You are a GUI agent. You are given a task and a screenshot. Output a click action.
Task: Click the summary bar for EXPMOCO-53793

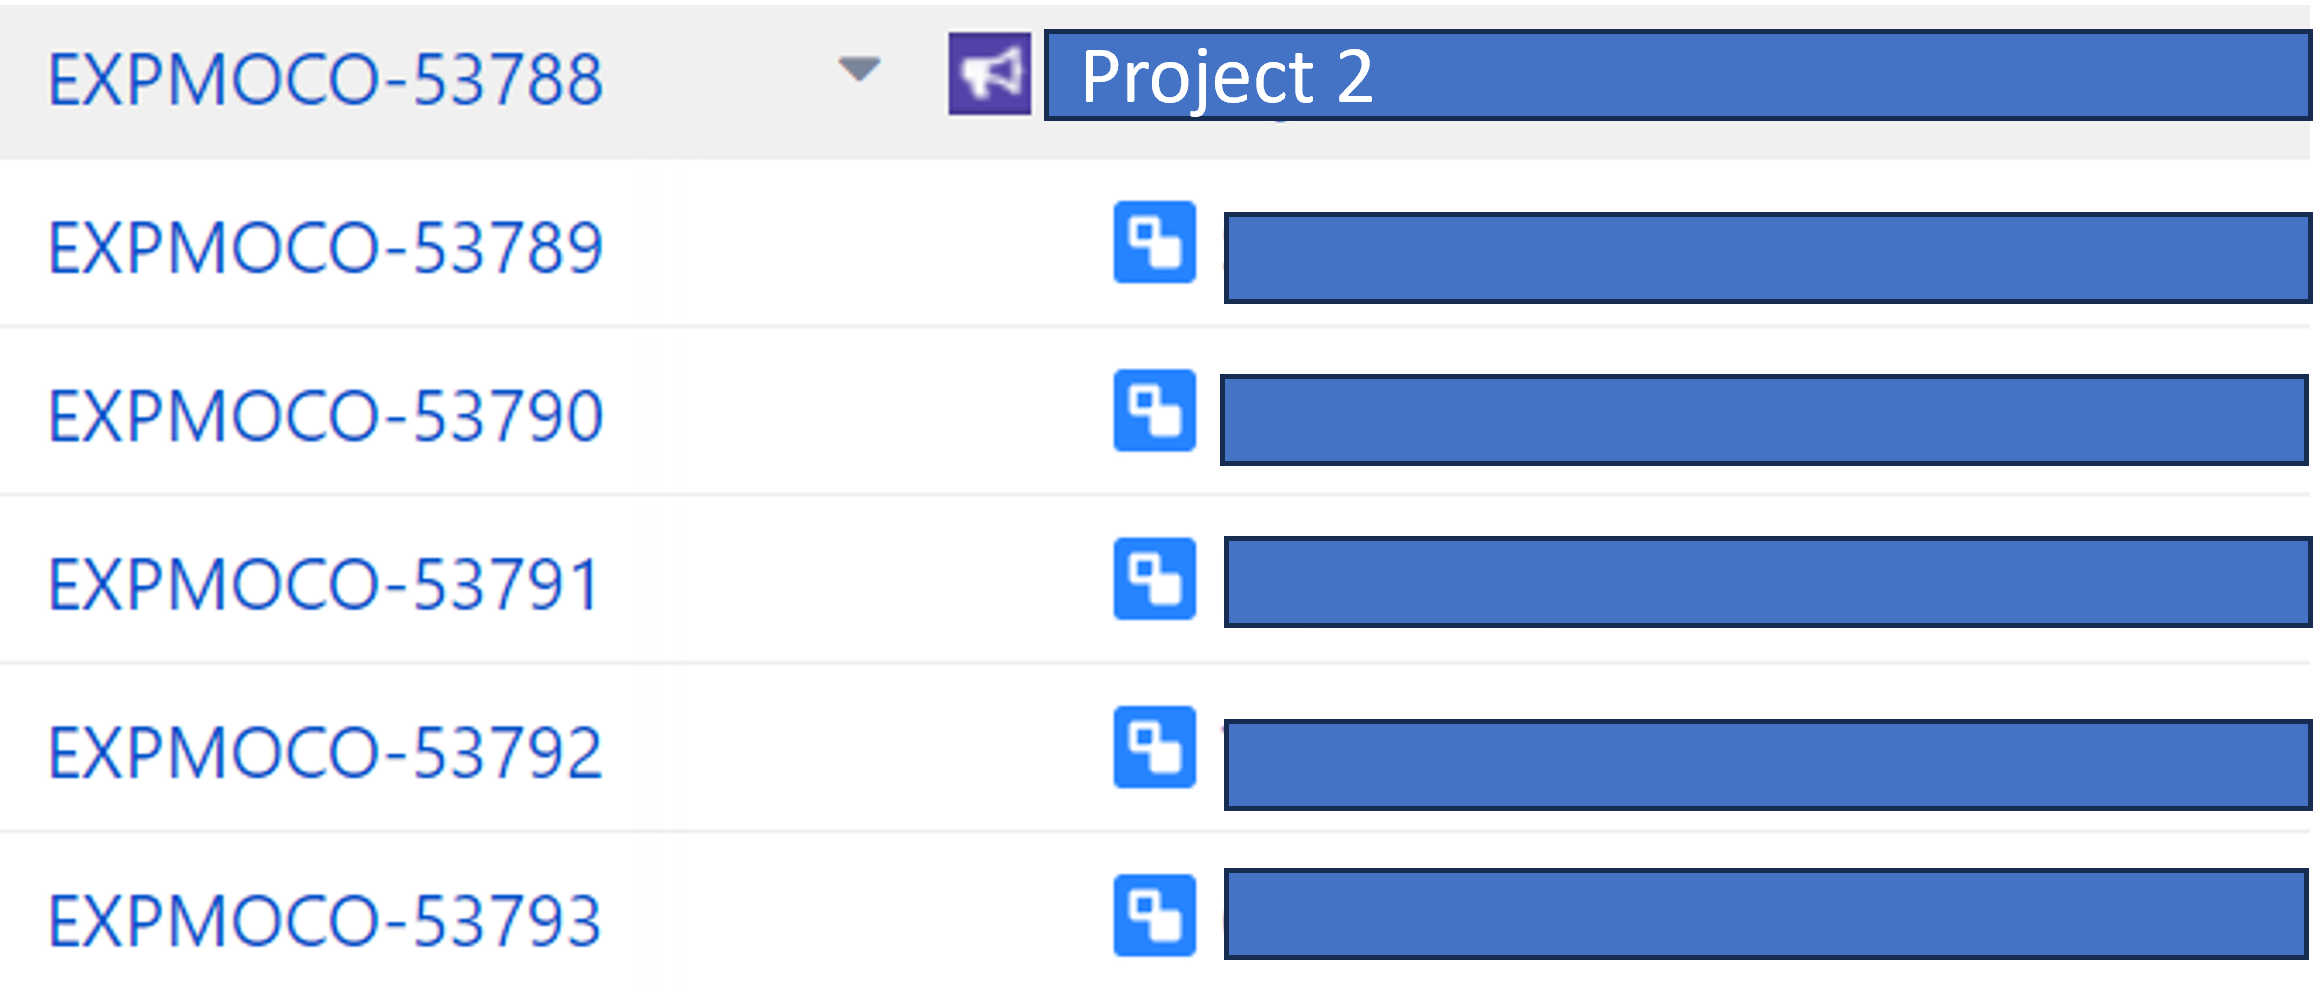click(x=1760, y=915)
